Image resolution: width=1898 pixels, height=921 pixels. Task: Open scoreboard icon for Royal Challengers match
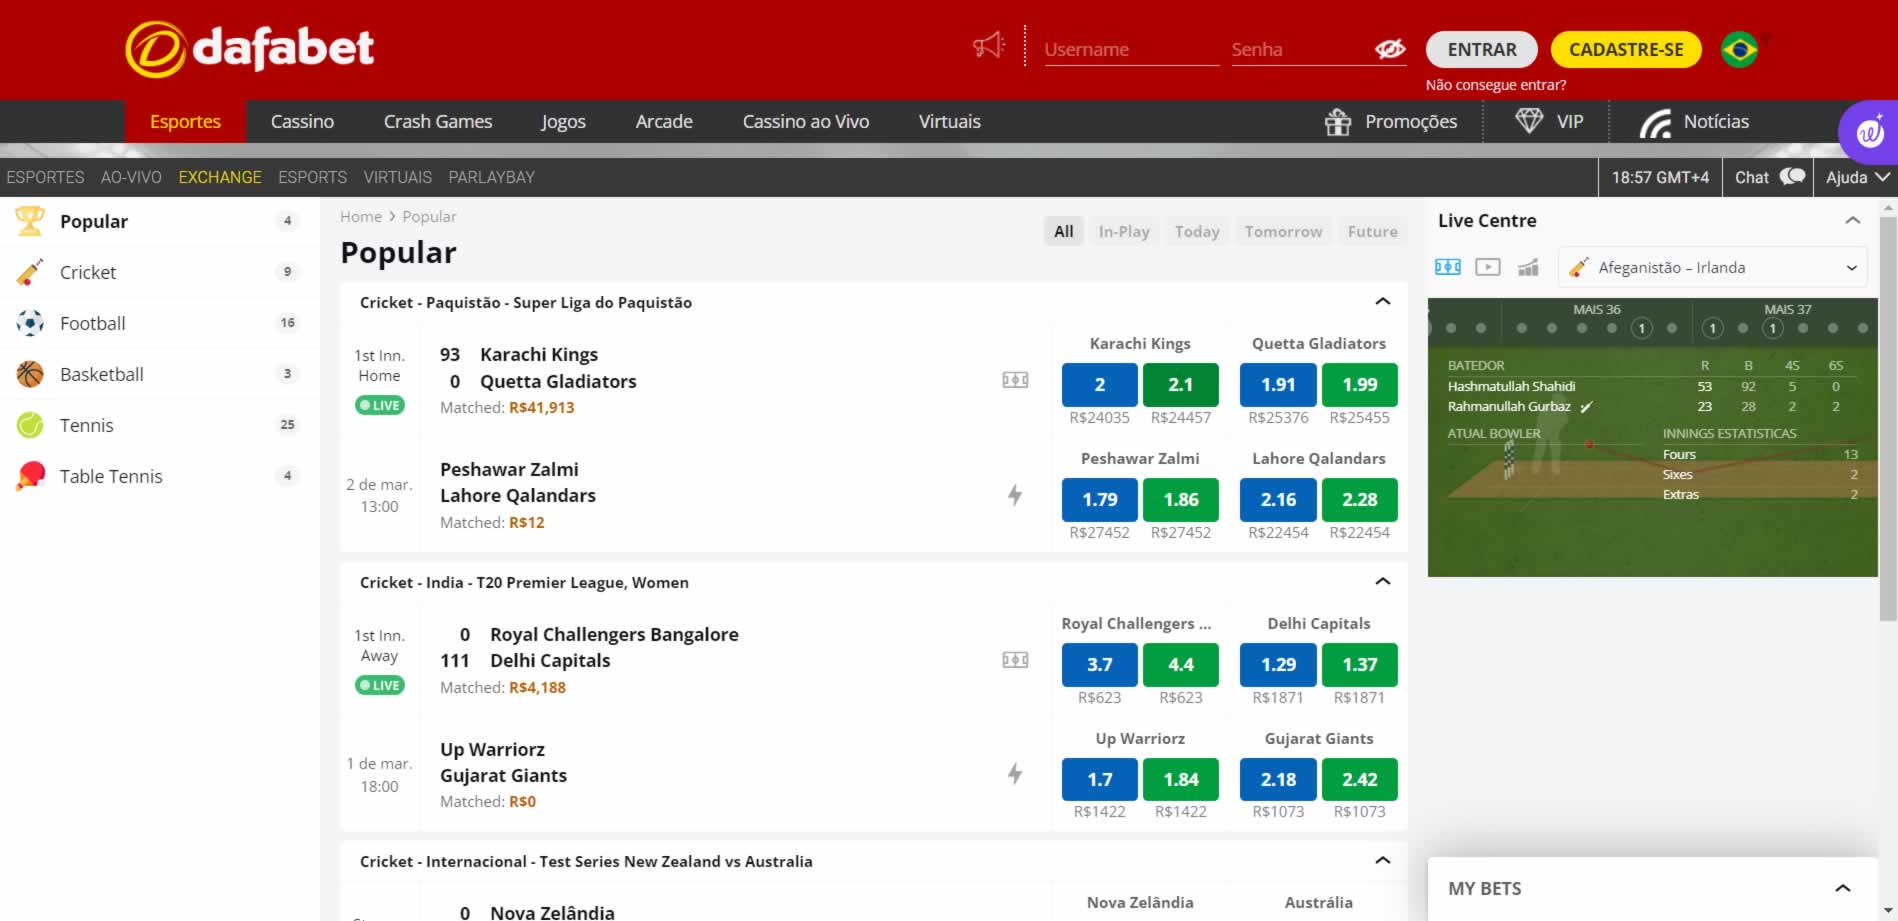pos(1015,660)
